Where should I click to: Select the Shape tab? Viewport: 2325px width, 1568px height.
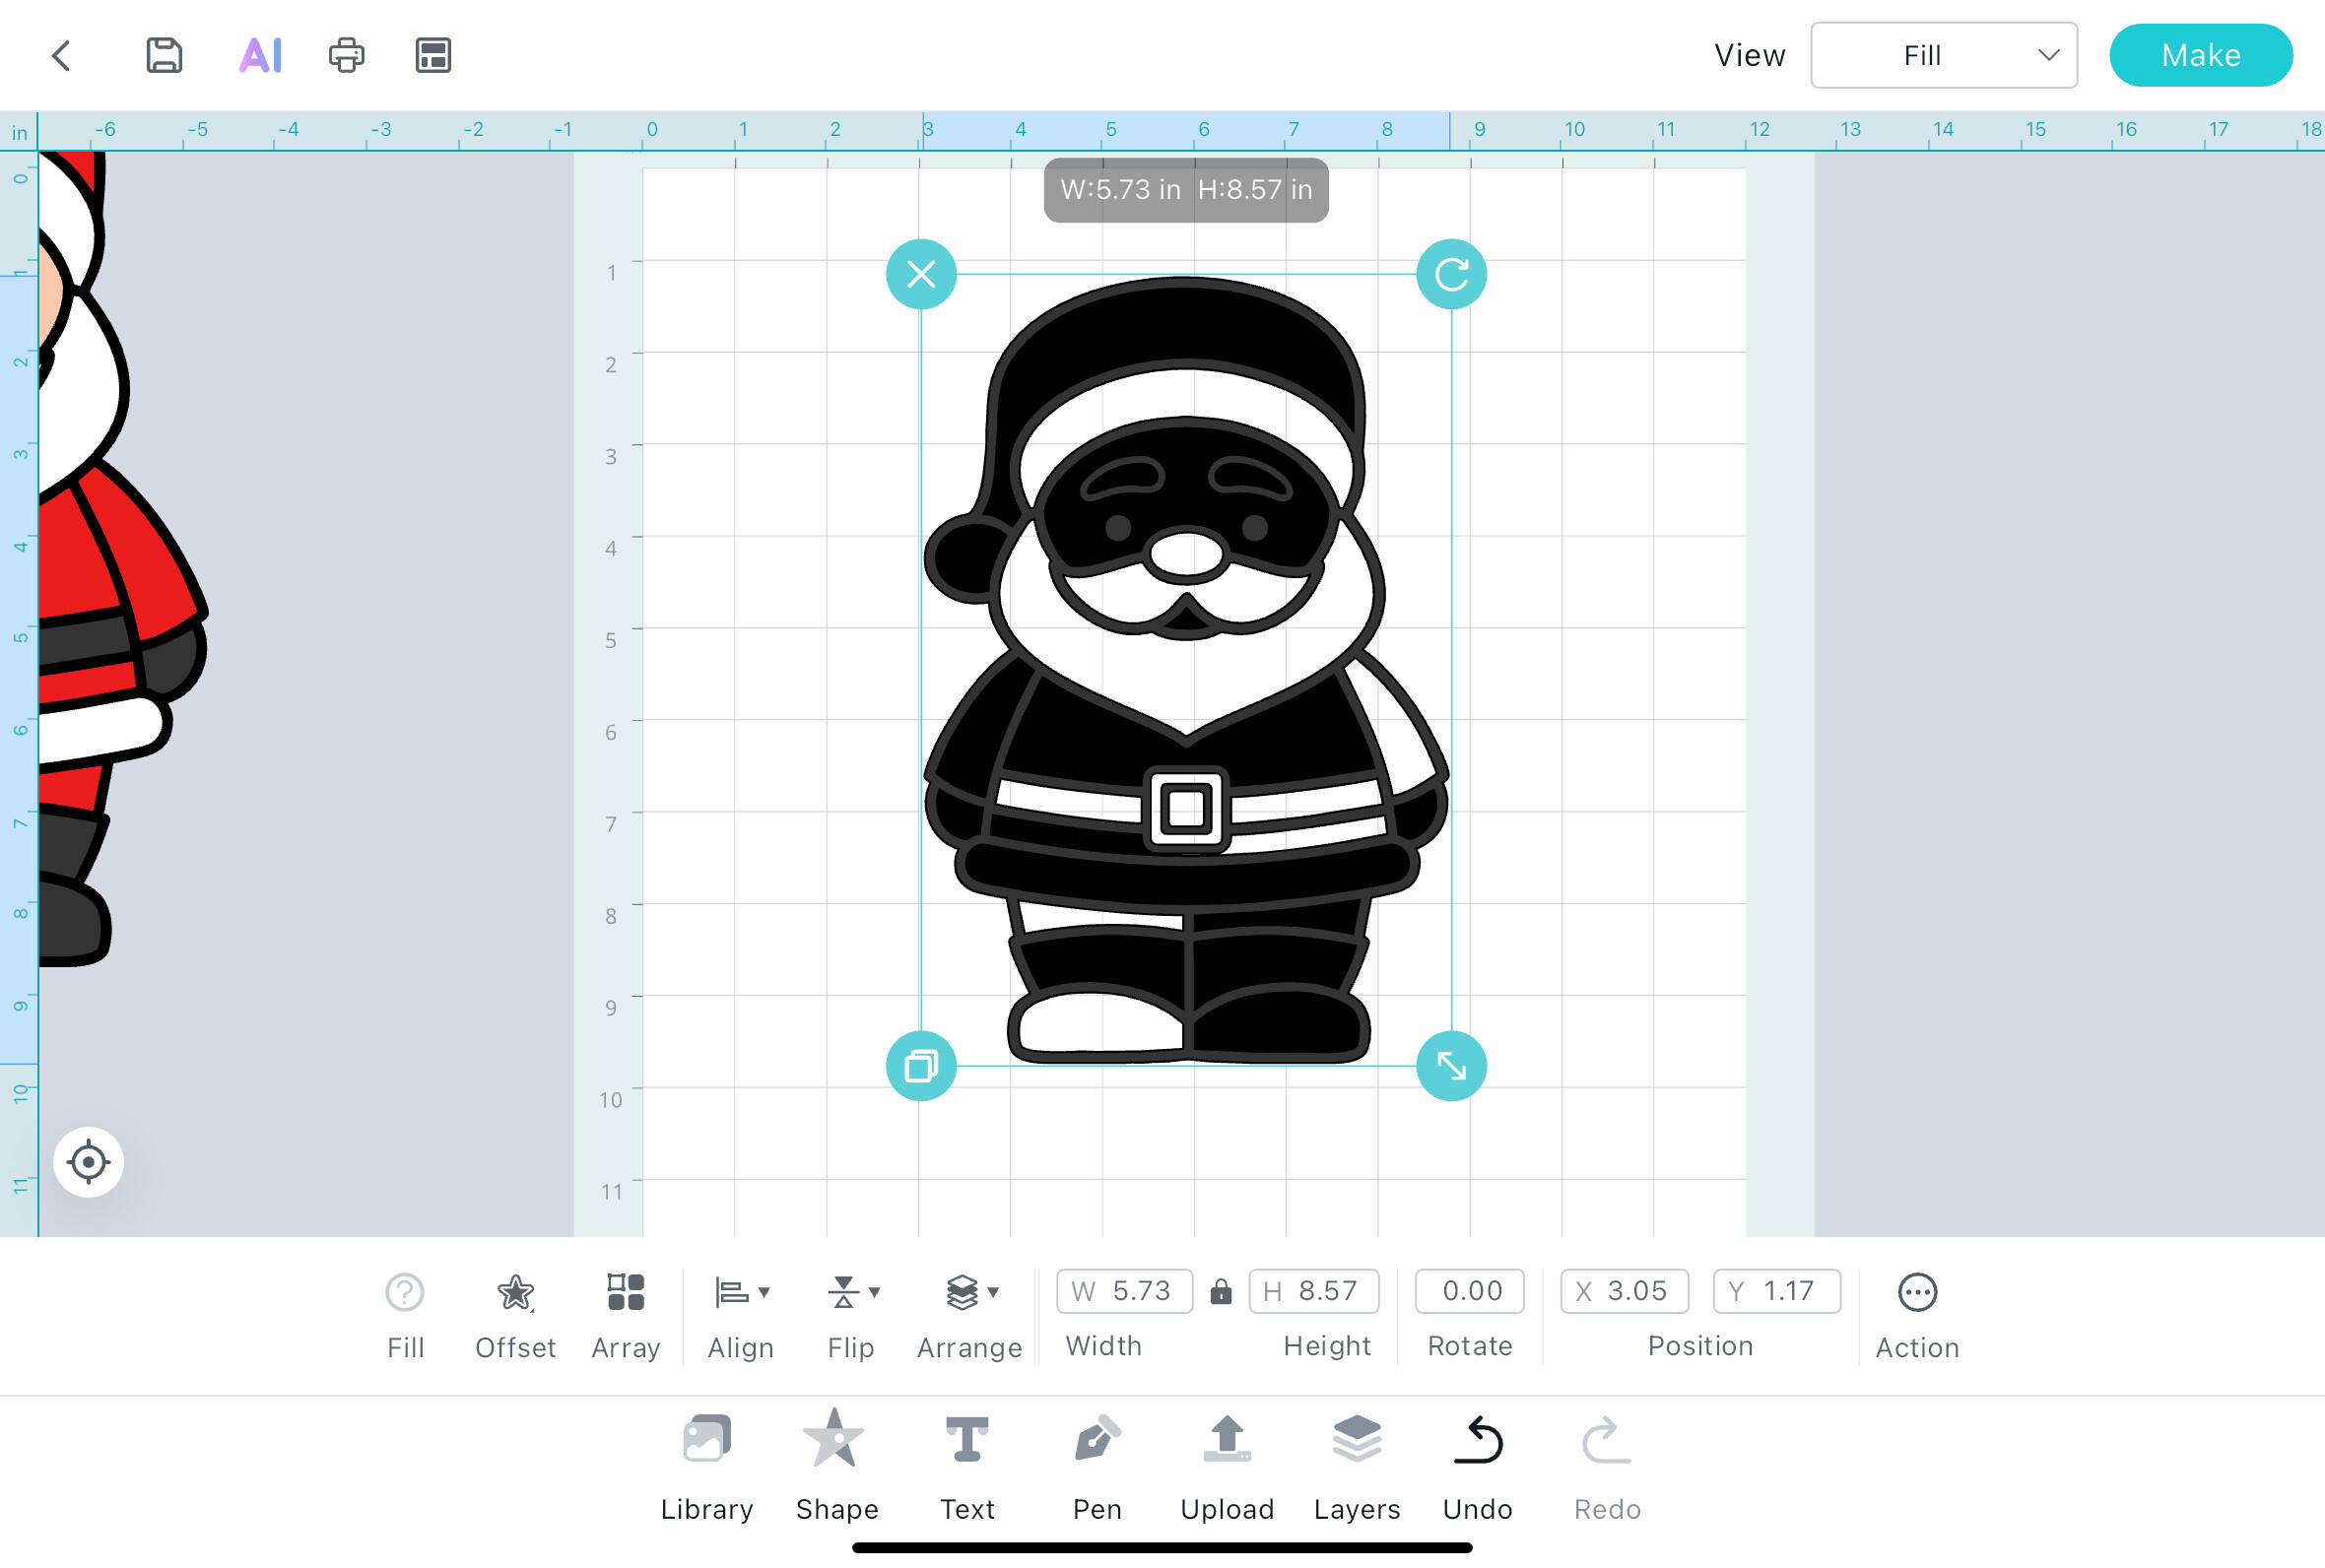tap(836, 1464)
